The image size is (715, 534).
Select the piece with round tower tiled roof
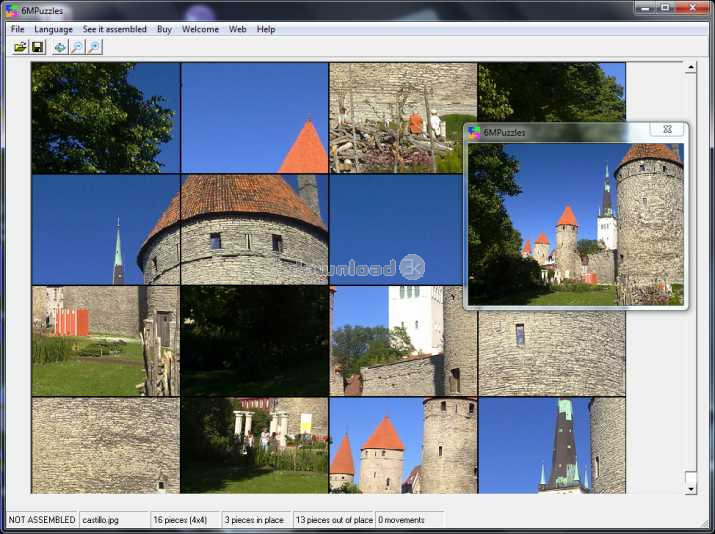(x=254, y=230)
